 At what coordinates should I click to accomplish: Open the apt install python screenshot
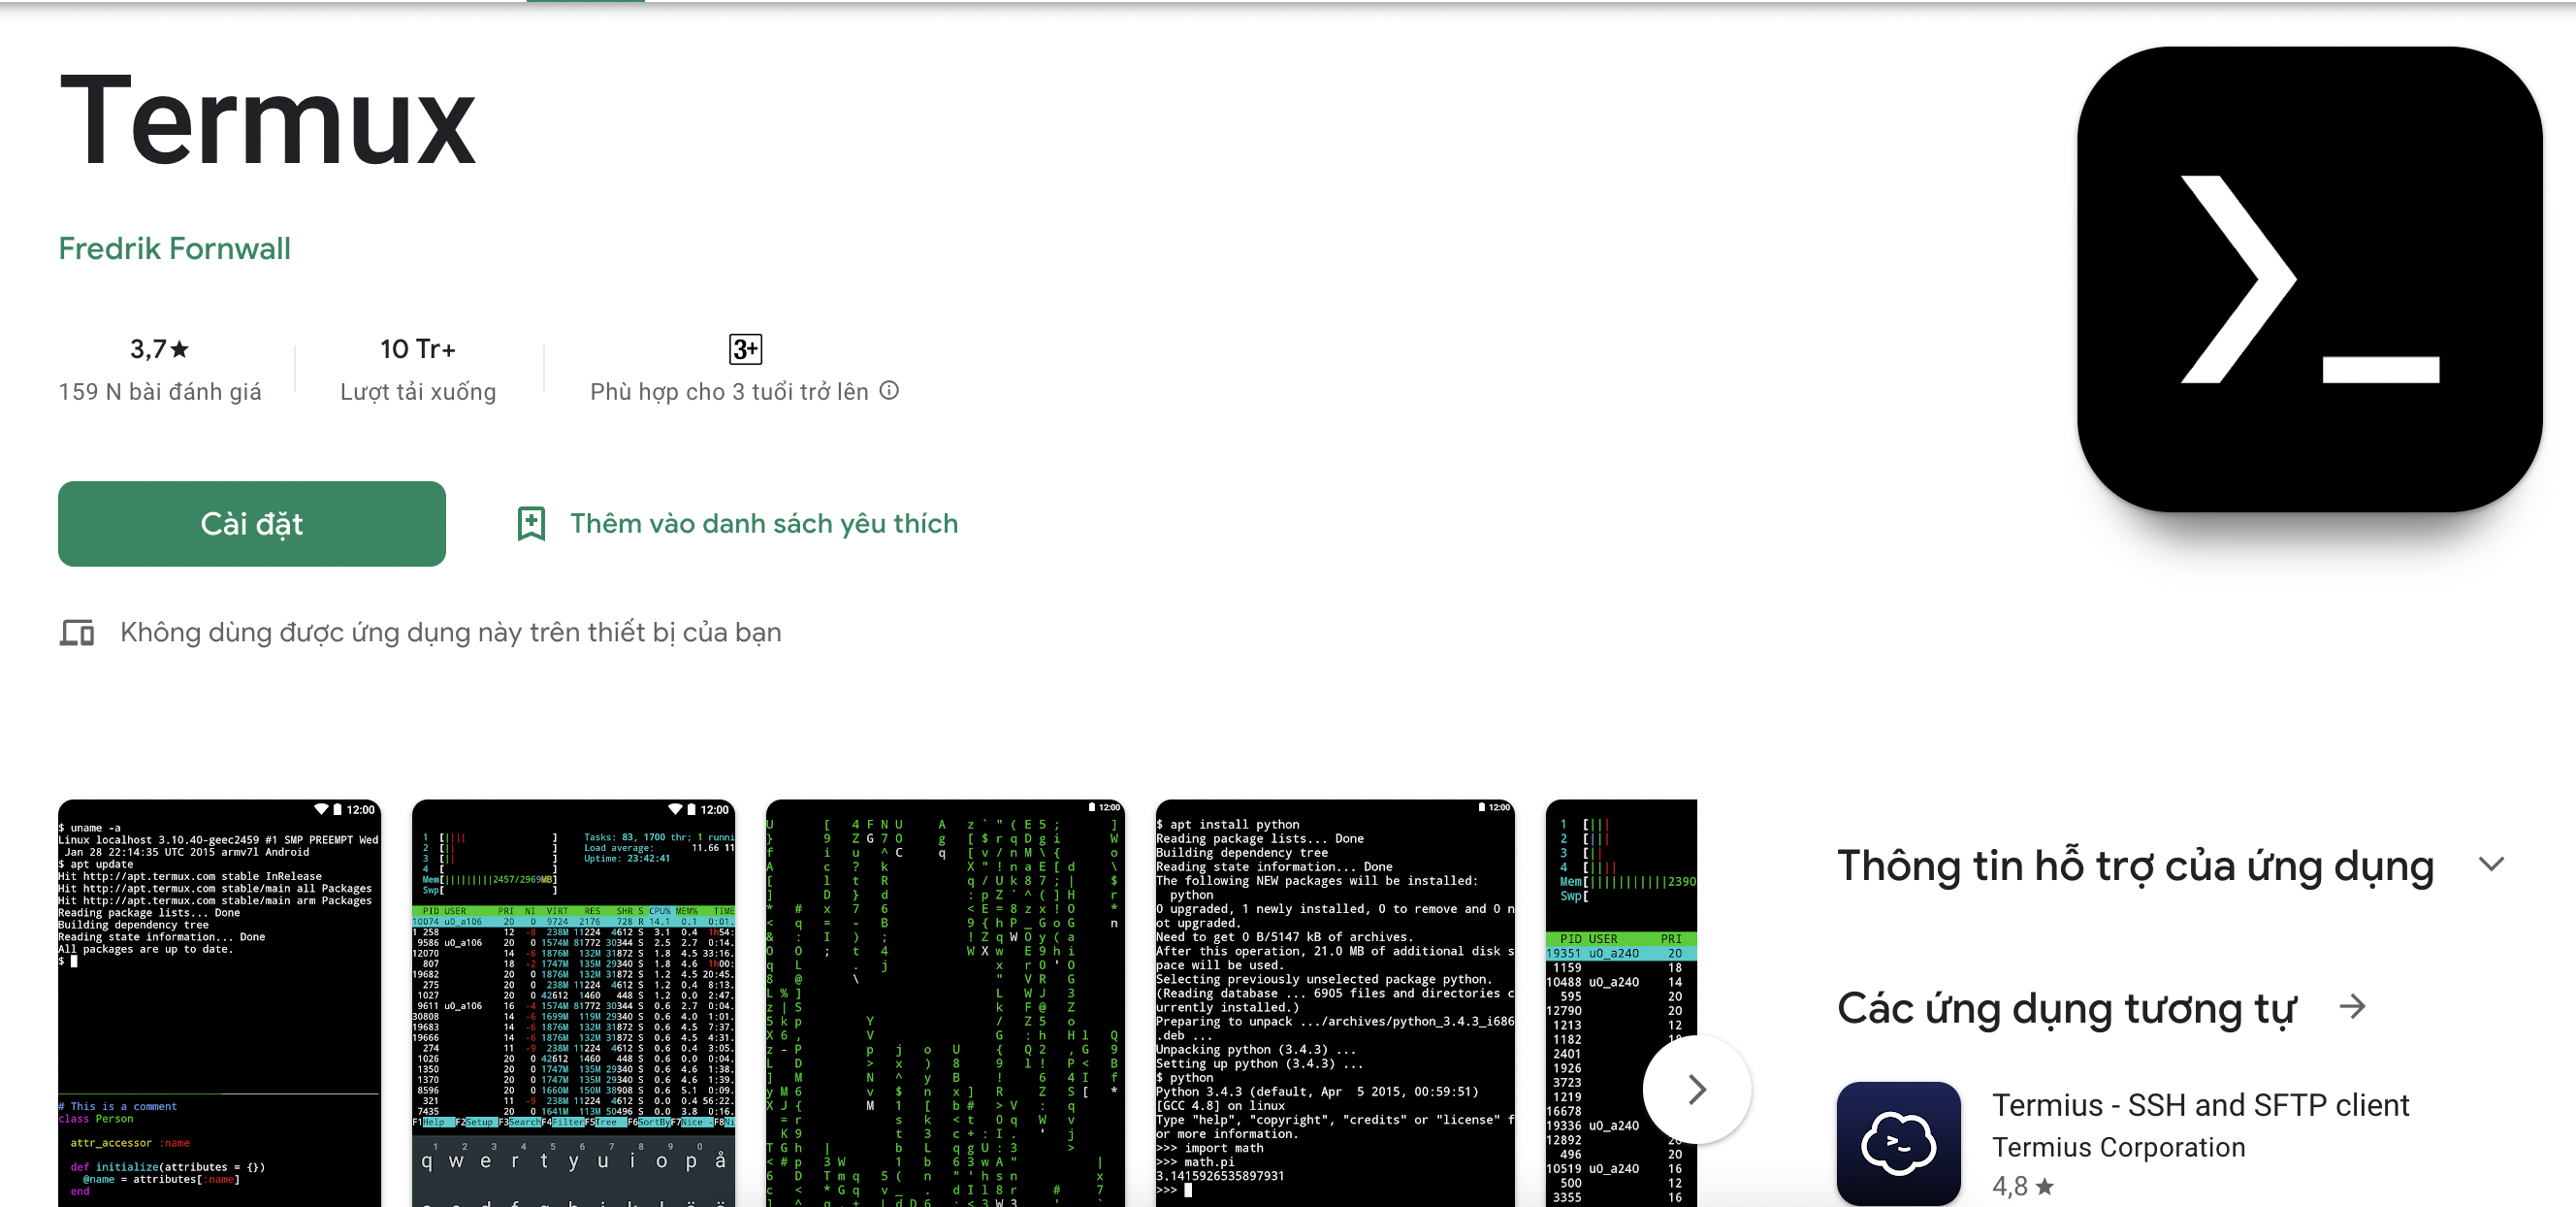[x=1335, y=1003]
